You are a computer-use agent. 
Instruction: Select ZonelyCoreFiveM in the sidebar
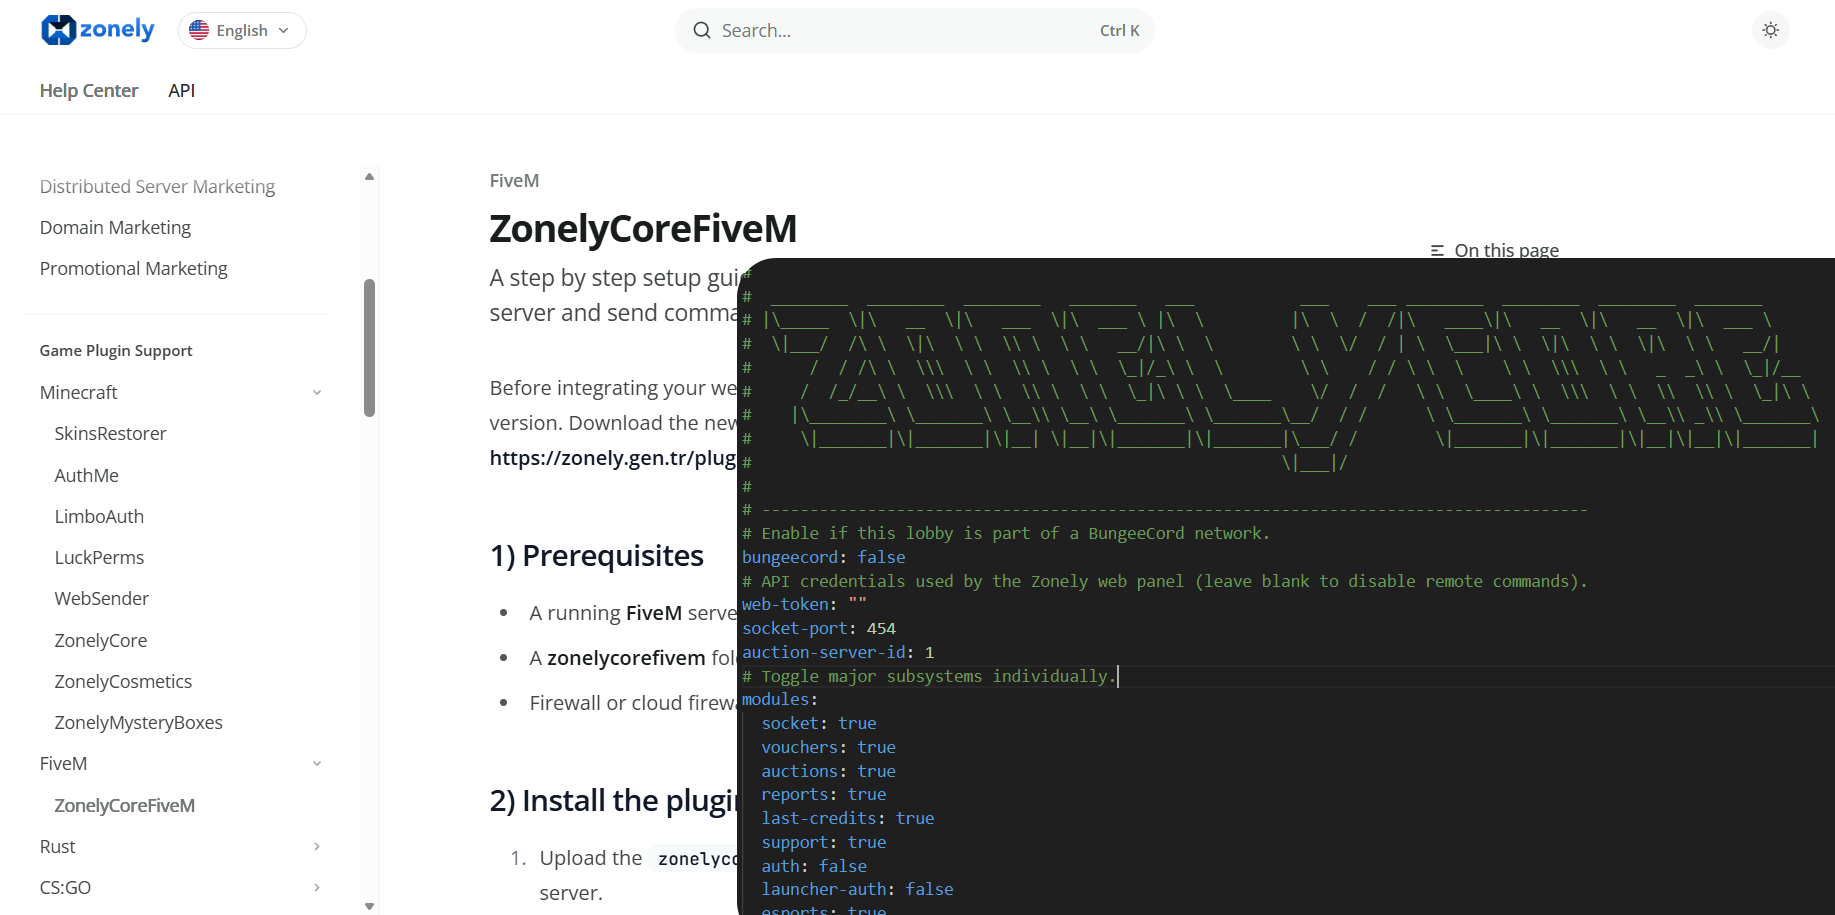[x=124, y=806]
